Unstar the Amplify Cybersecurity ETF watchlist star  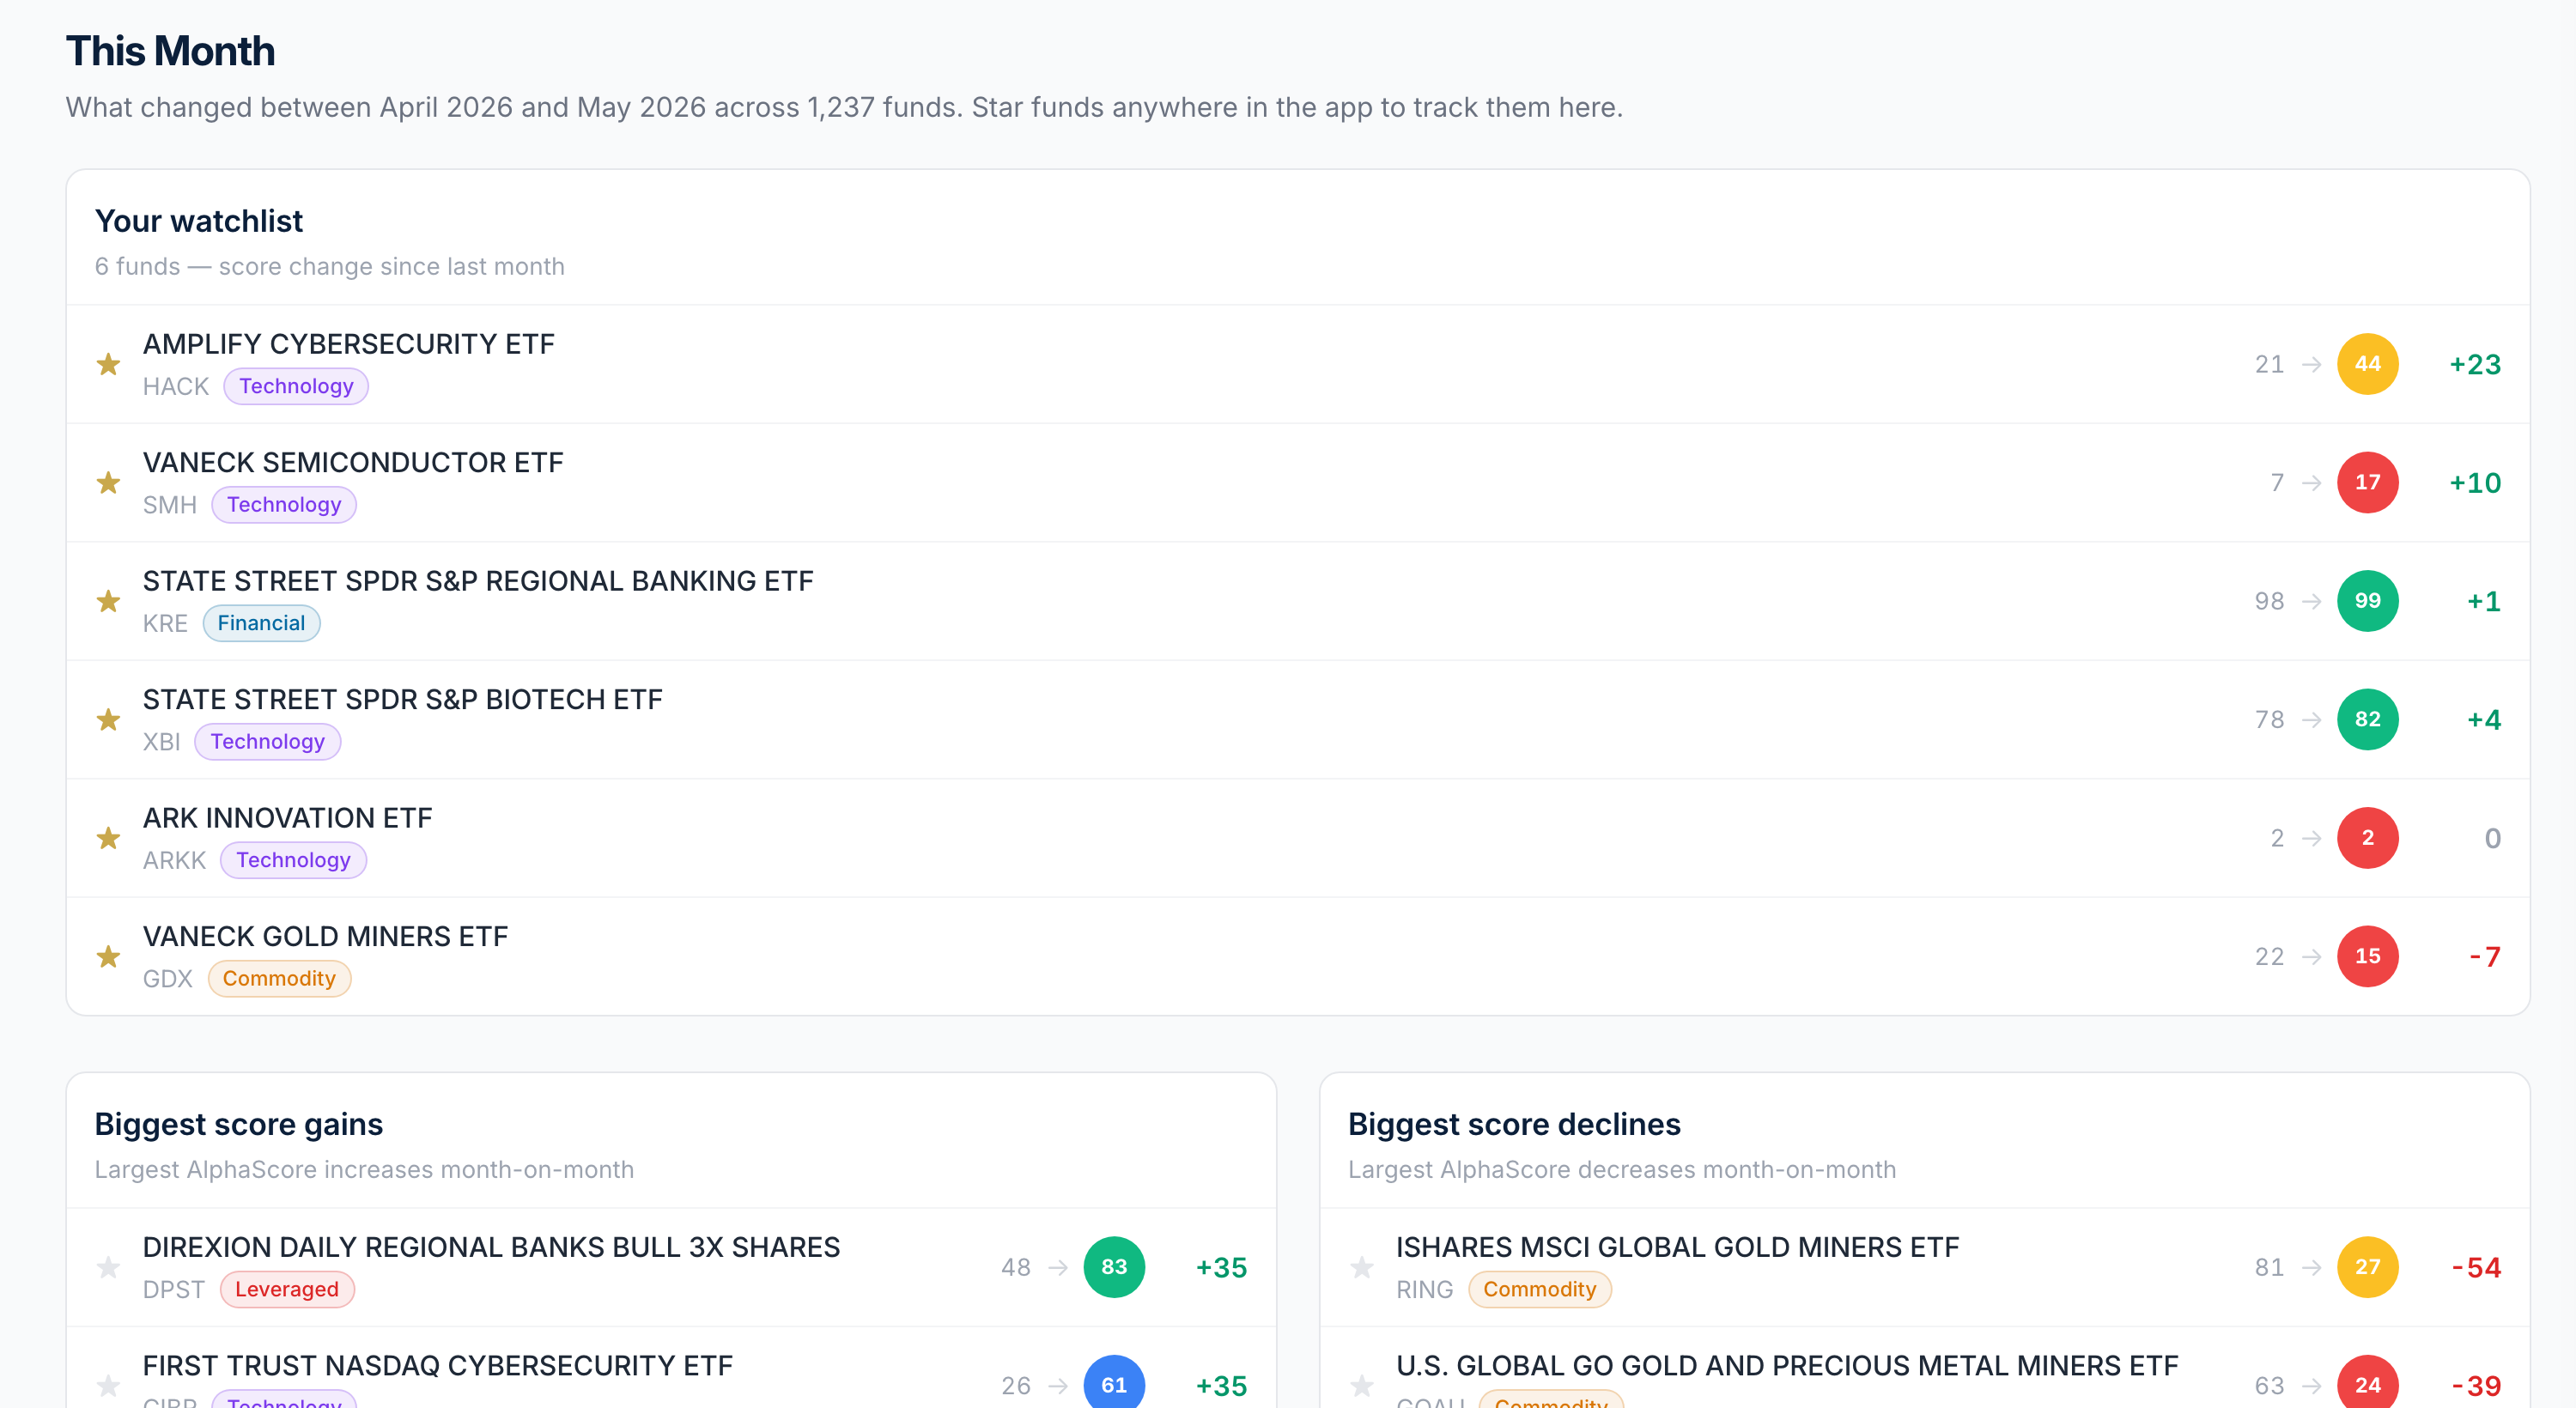tap(108, 364)
